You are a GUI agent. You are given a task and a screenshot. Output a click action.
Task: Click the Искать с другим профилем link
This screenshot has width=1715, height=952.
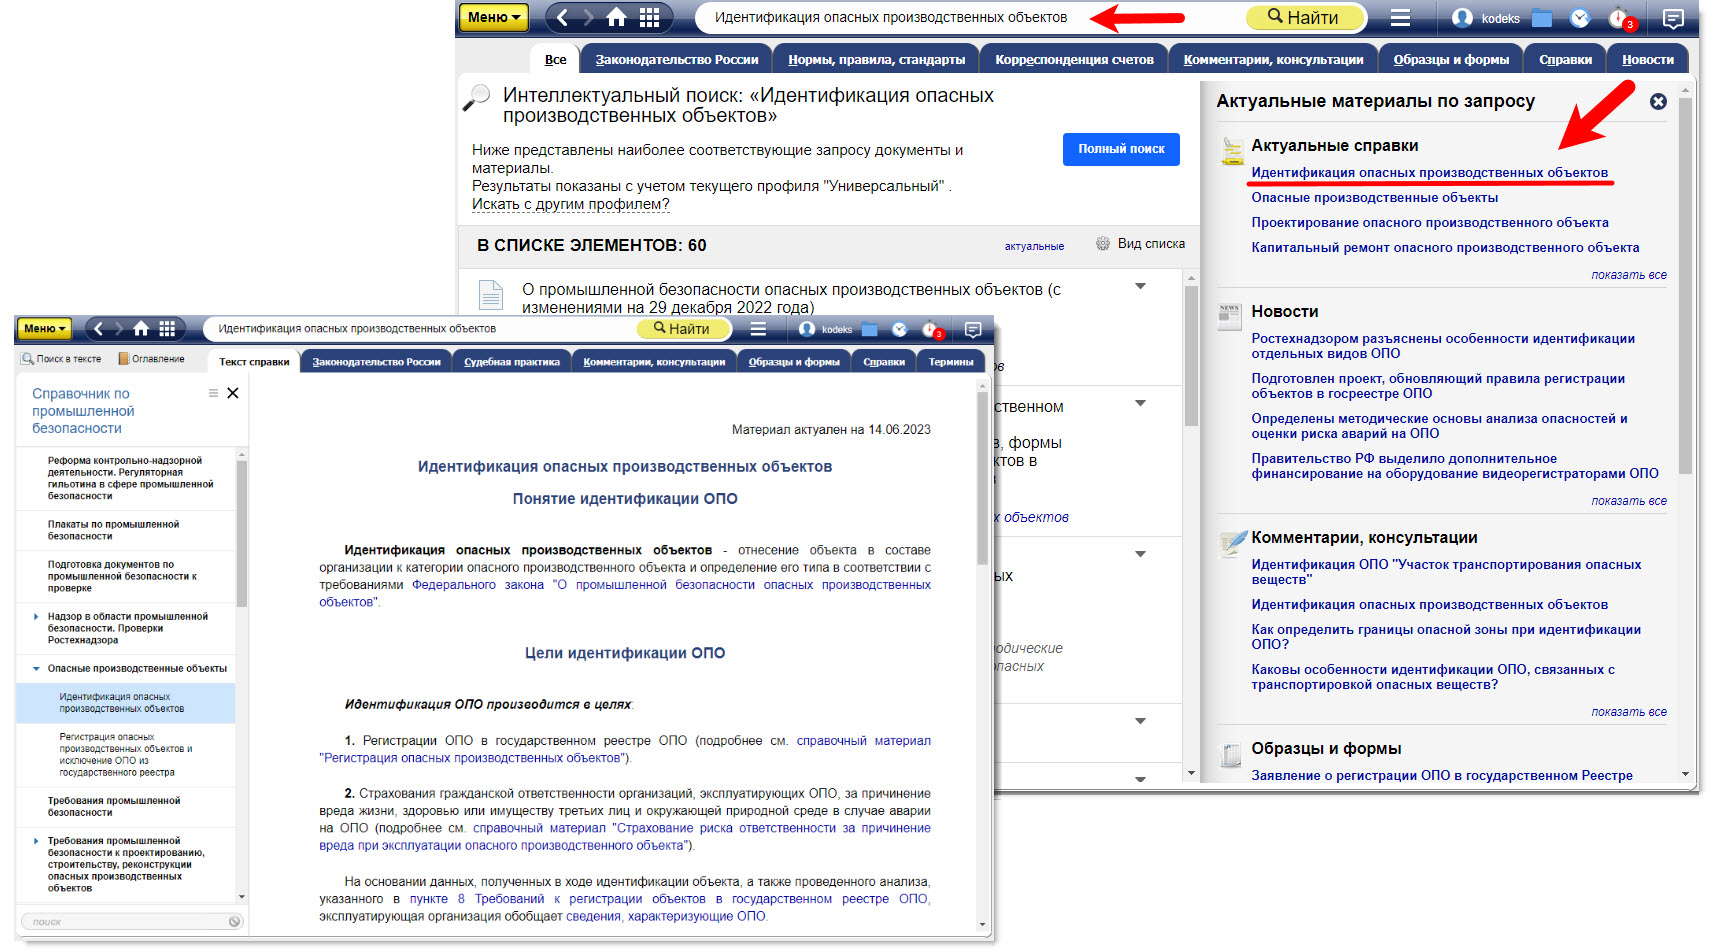pyautogui.click(x=570, y=204)
